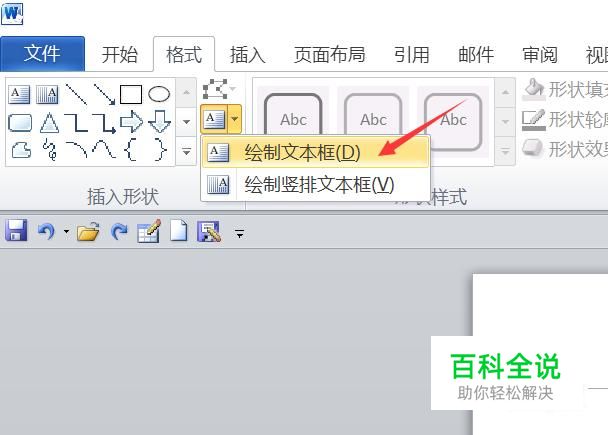Open Customize Quick Access Toolbar dropdown
Screen dimensions: 608x435
(240, 233)
